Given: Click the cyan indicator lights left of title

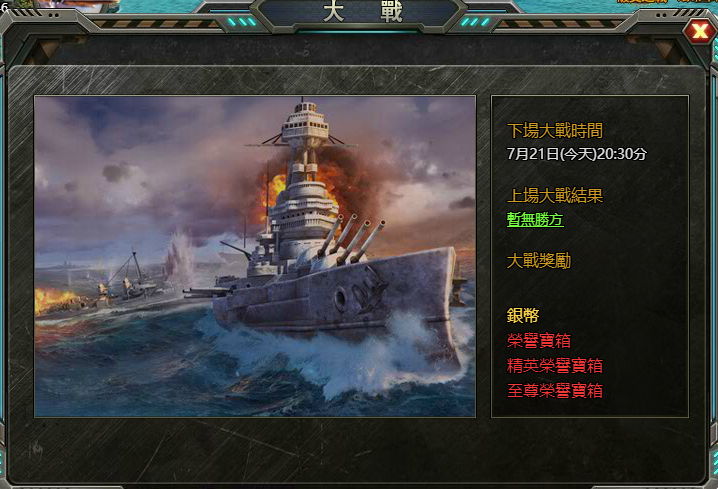Looking at the screenshot, I should pos(242,22).
